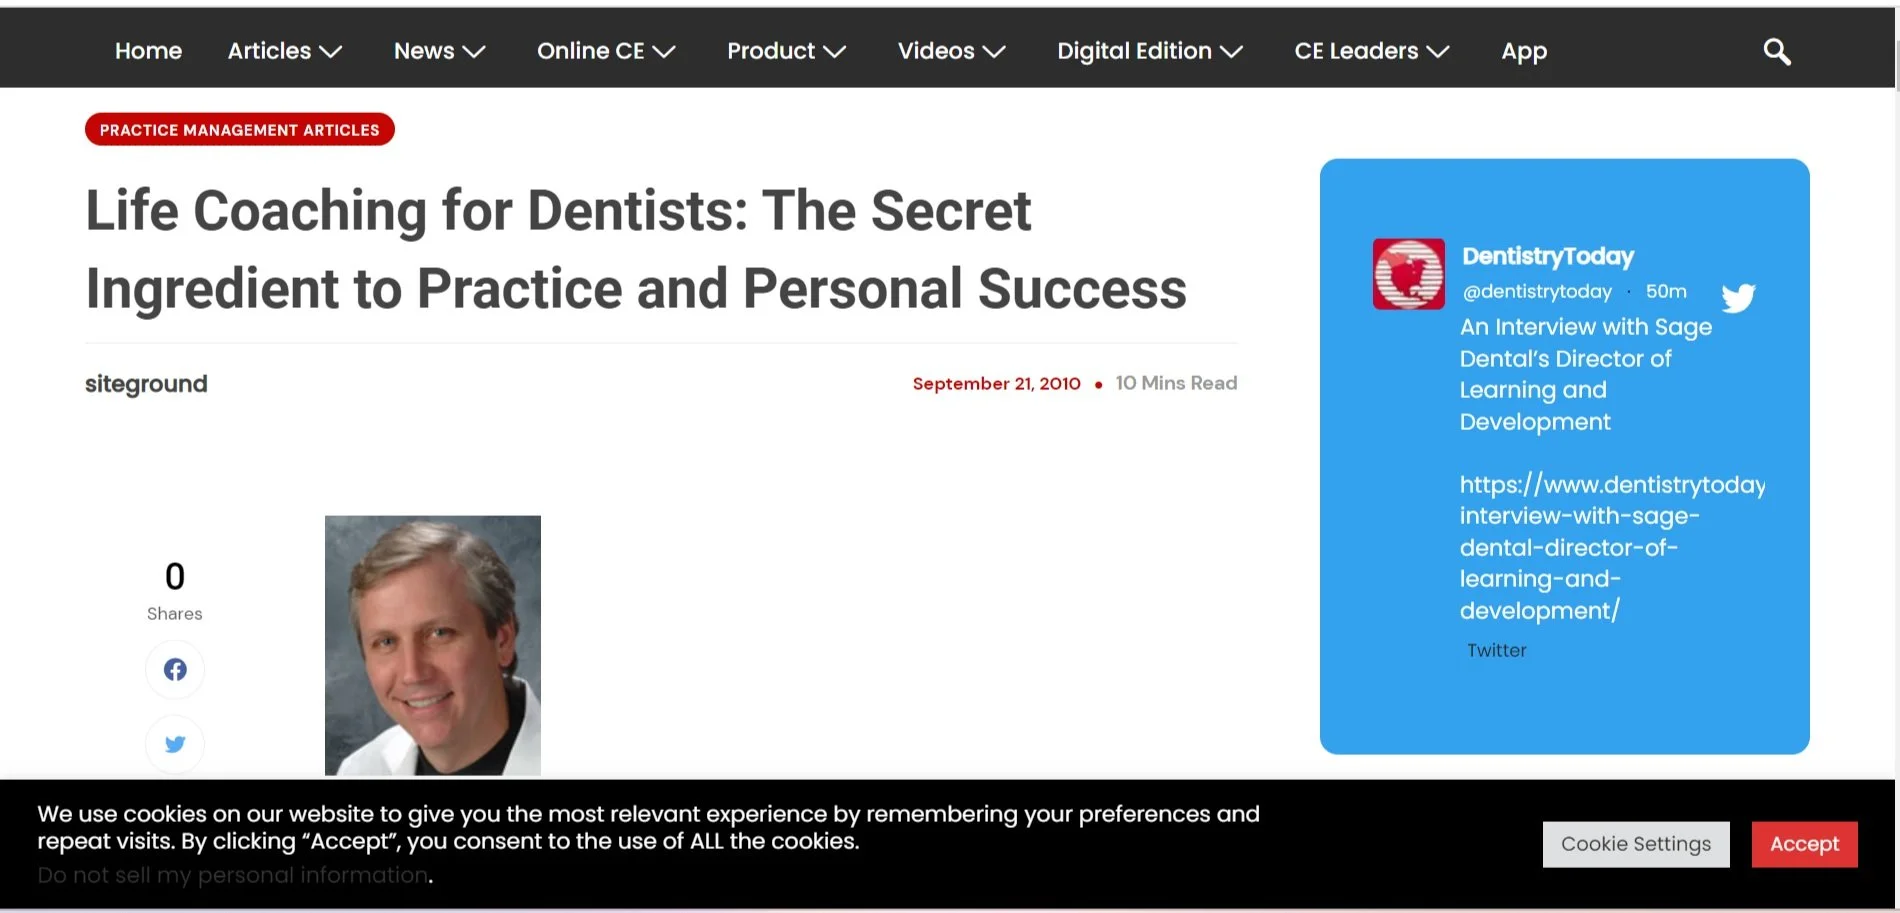Open Cookie Settings
The width and height of the screenshot is (1900, 913).
click(x=1636, y=844)
